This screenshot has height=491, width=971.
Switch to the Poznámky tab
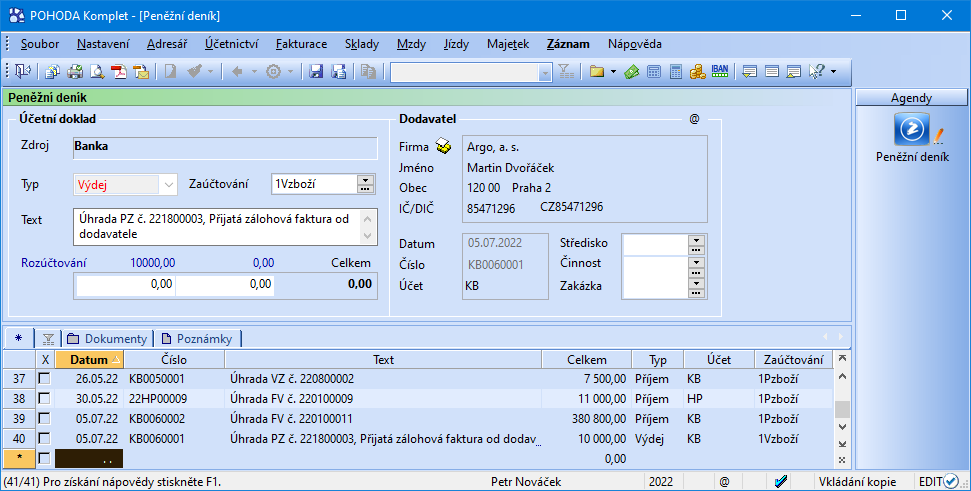coord(196,339)
